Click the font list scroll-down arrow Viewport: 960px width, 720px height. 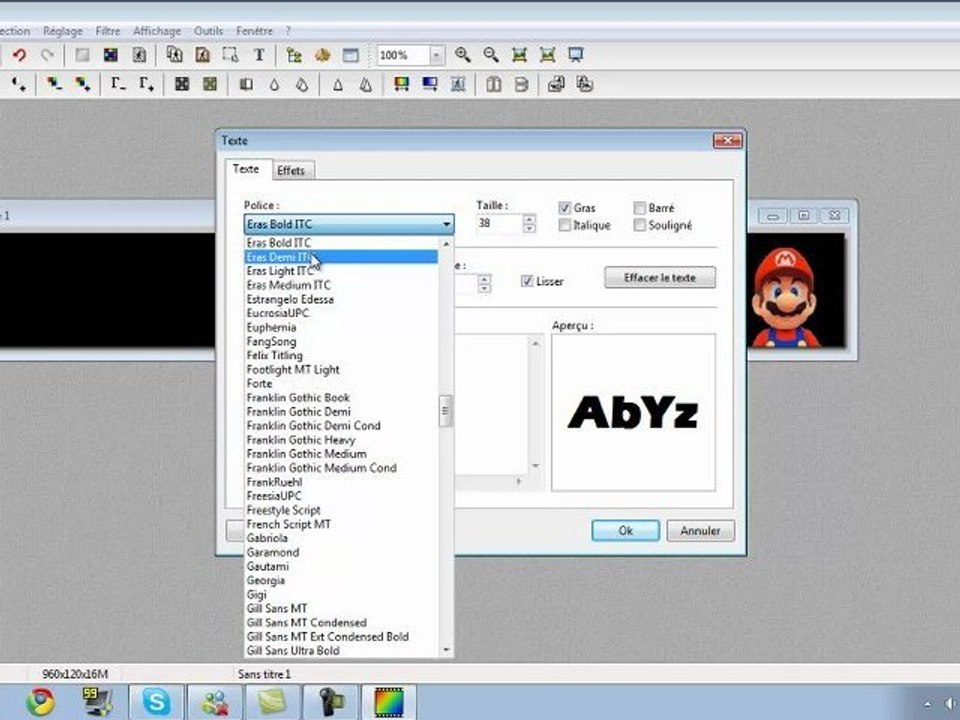click(x=446, y=650)
